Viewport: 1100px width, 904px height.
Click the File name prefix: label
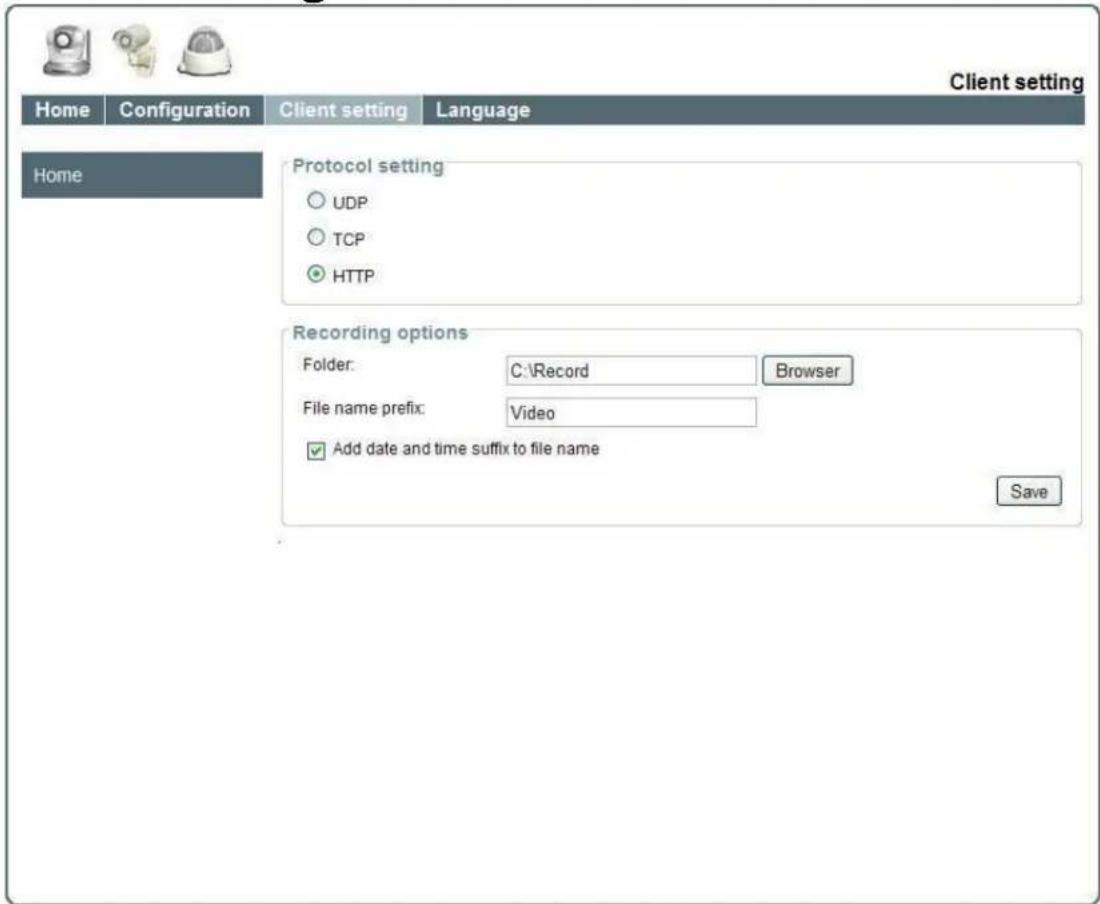(x=363, y=408)
